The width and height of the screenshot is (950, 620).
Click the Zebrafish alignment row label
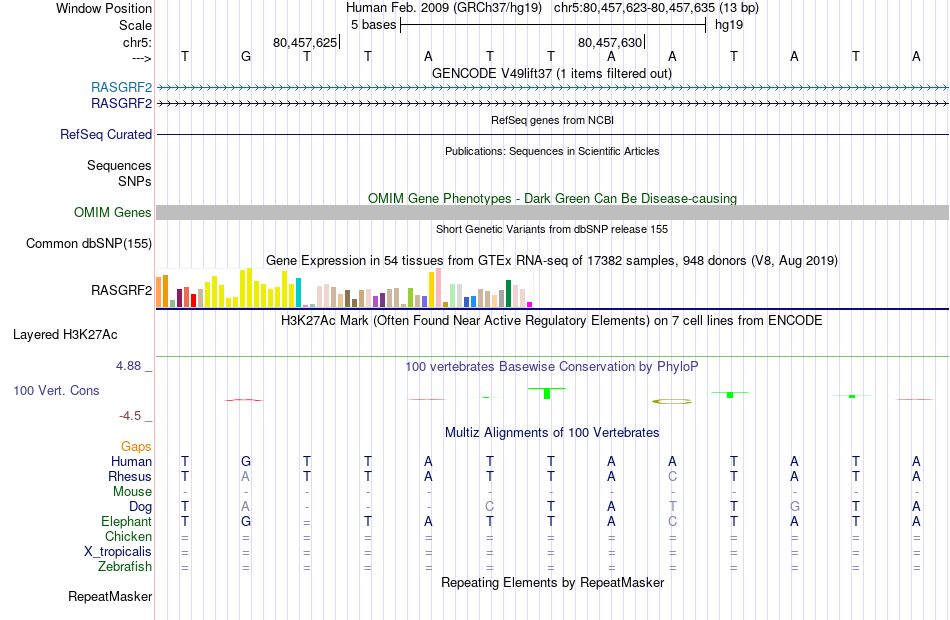[125, 566]
